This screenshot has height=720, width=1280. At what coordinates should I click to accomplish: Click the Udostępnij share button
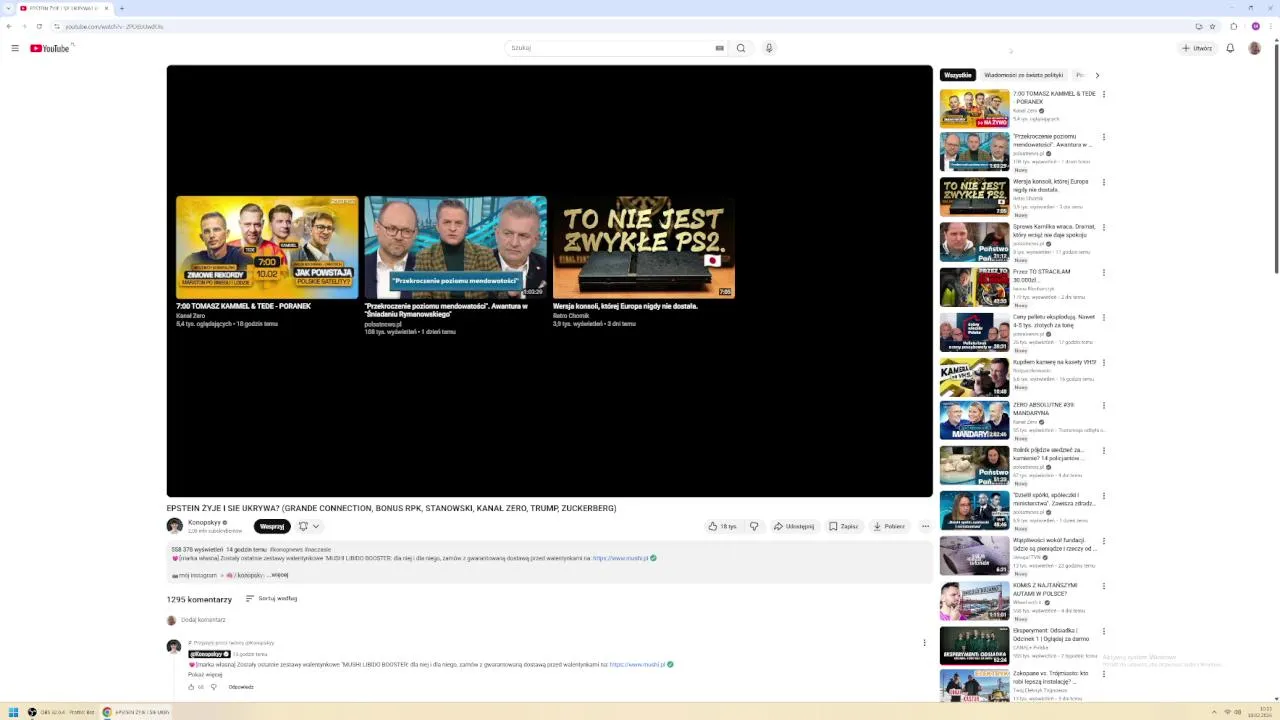pyautogui.click(x=794, y=526)
